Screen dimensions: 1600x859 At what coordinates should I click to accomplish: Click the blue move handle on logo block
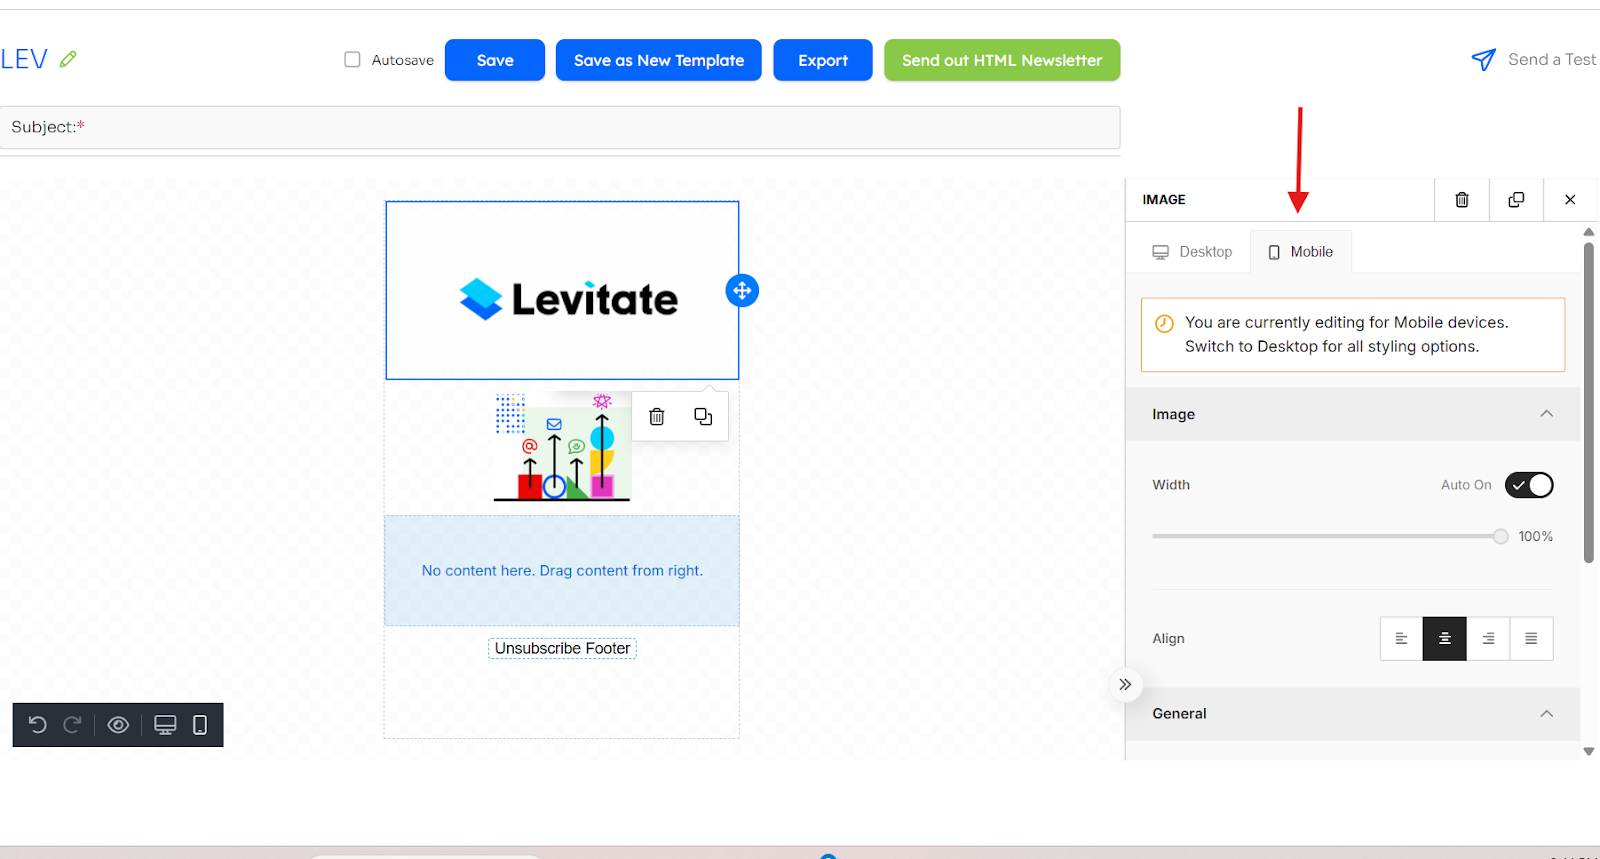click(742, 291)
